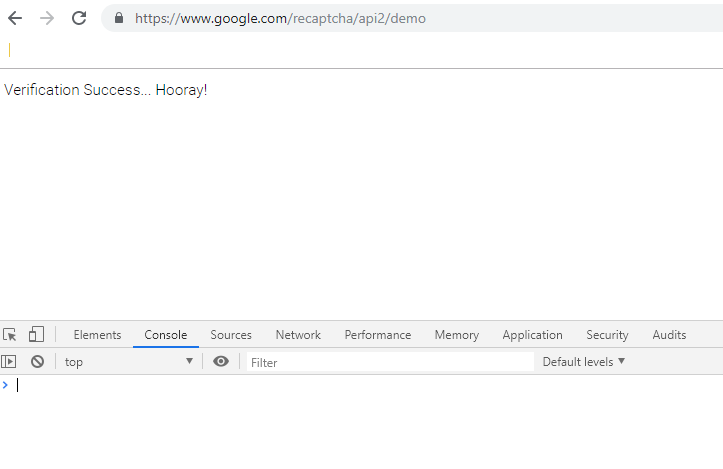Open the 'top' JavaScript context dropdown

(x=128, y=362)
